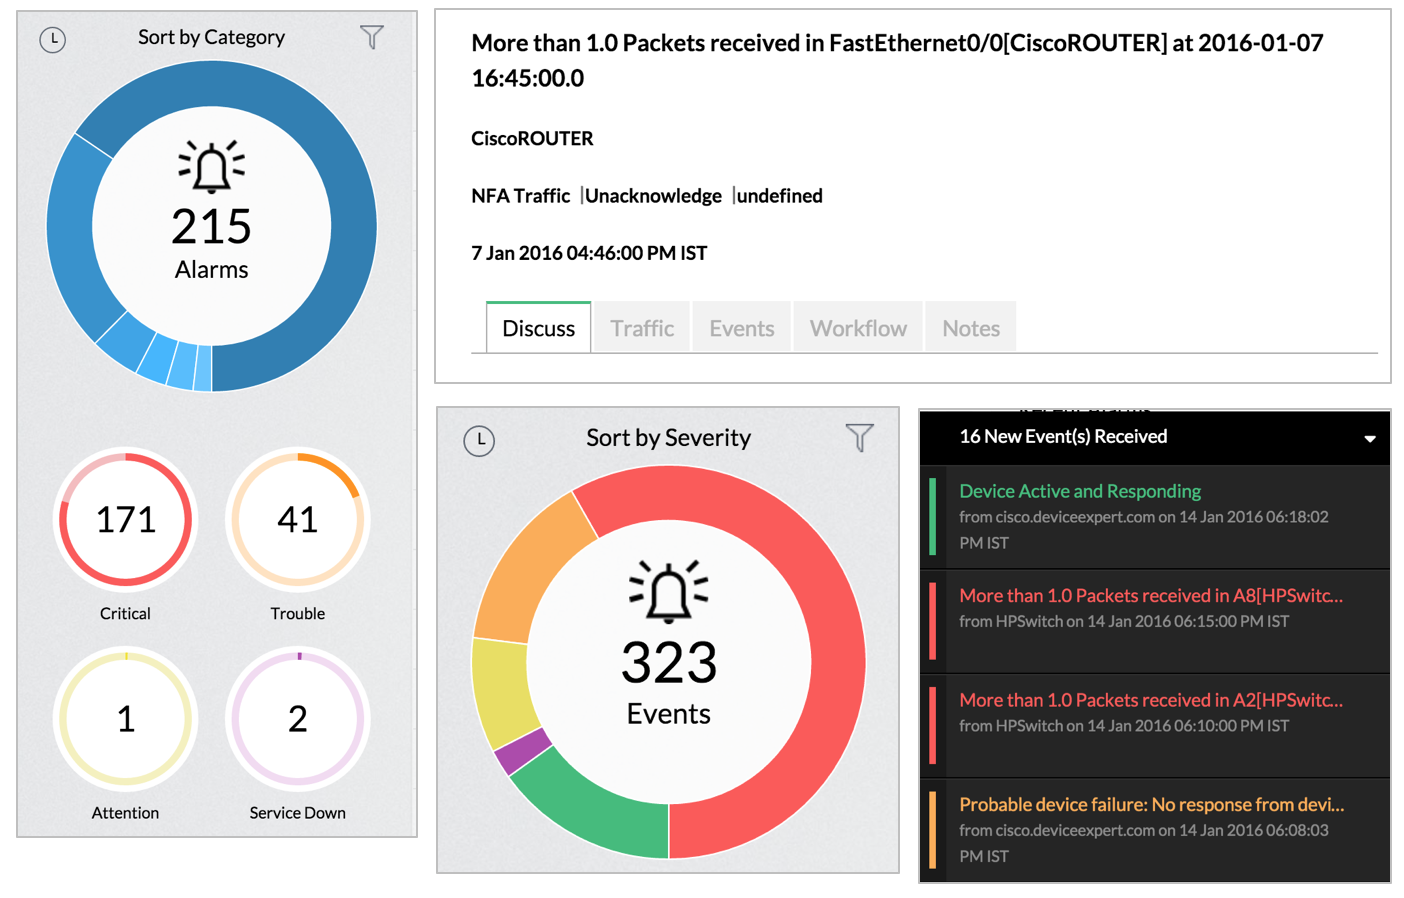Click the clock icon in Sort by Severity panel

pyautogui.click(x=479, y=440)
